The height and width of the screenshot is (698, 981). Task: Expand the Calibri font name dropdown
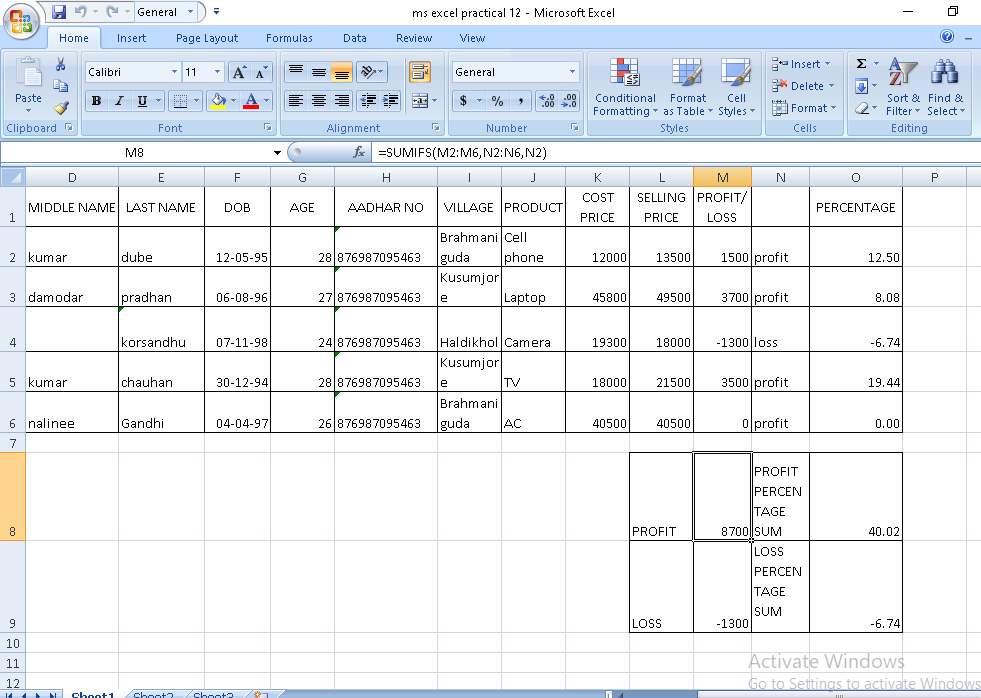click(174, 72)
